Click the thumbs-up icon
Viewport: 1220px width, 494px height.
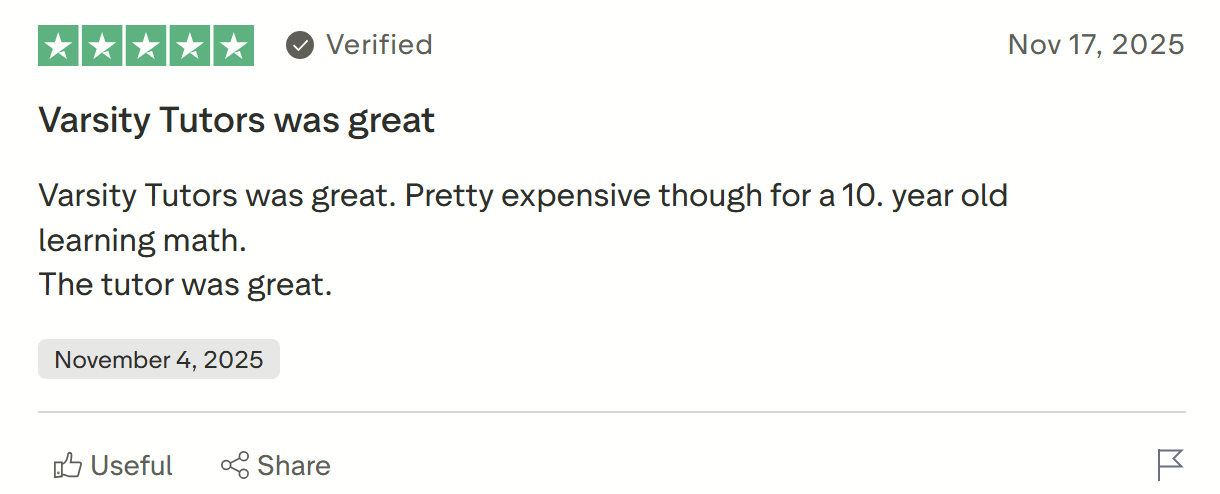(67, 466)
